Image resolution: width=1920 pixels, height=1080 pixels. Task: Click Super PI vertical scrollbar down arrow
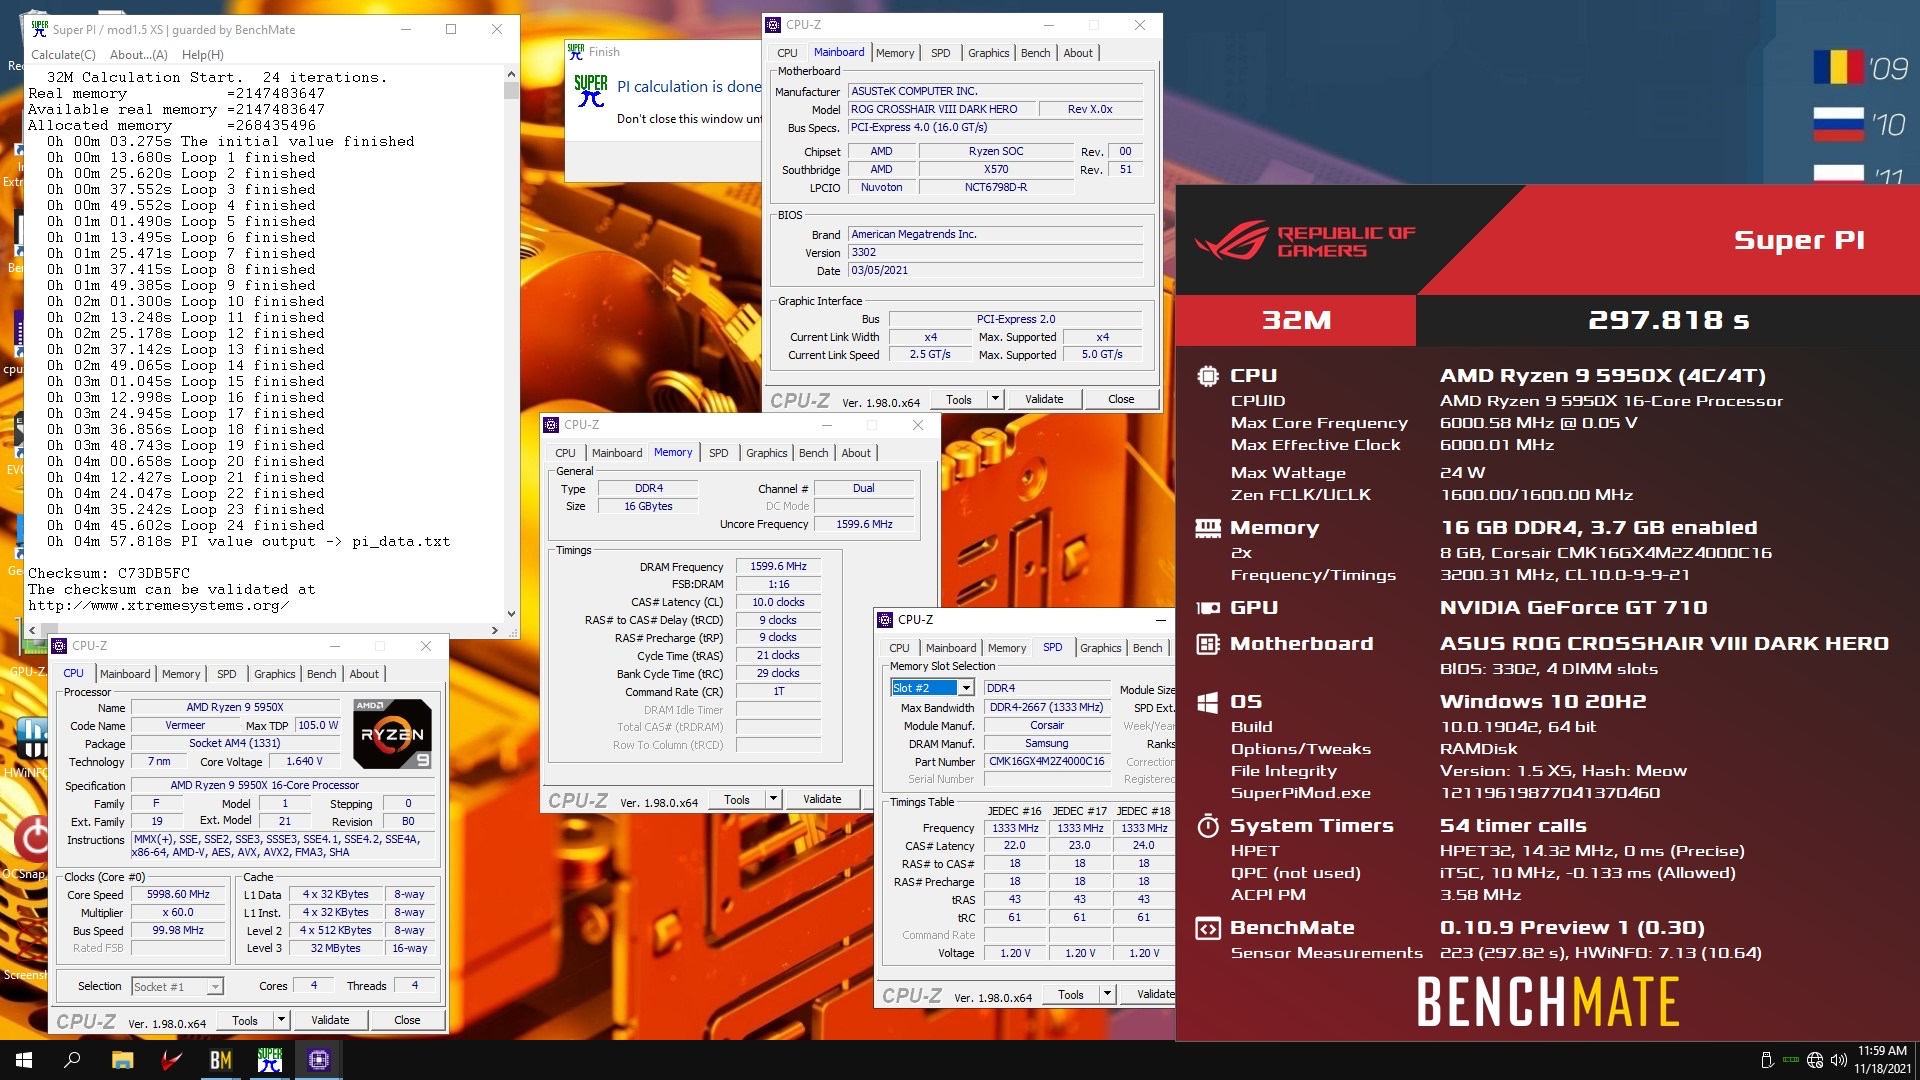[511, 614]
